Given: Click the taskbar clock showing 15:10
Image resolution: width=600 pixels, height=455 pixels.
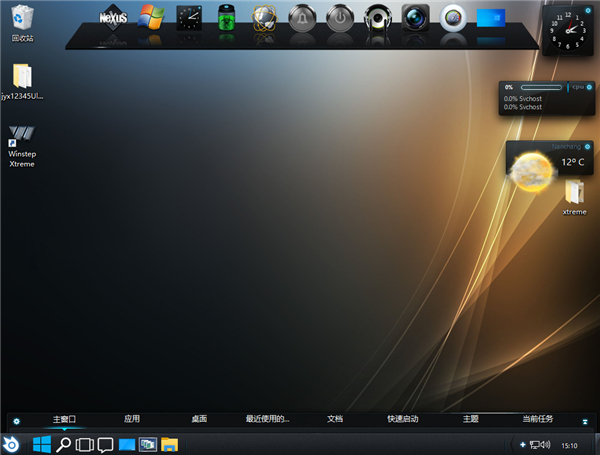Looking at the screenshot, I should [x=569, y=444].
